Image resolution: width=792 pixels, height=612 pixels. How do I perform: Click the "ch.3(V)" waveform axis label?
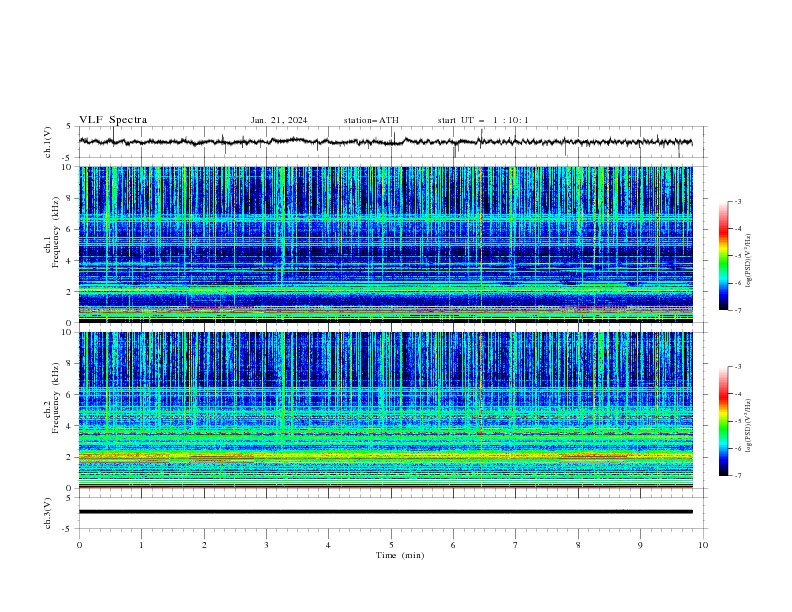click(x=48, y=513)
